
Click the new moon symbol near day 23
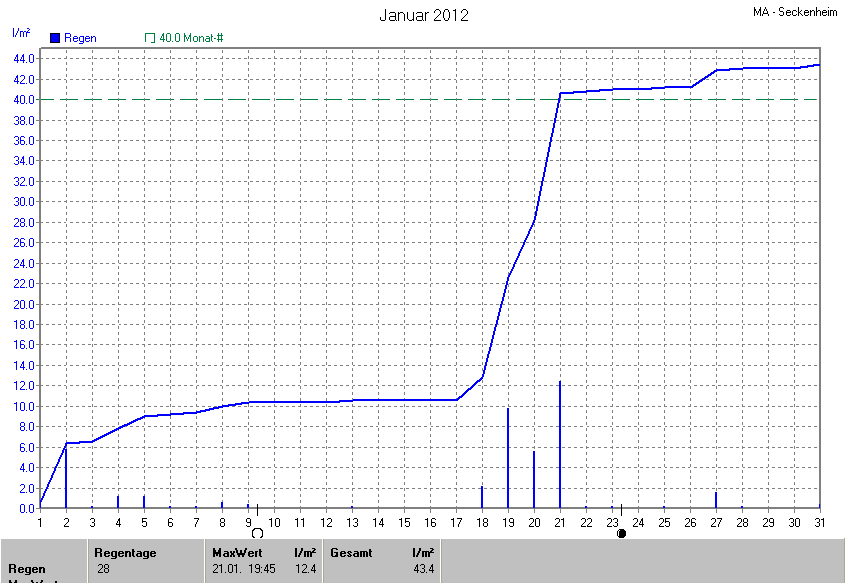[621, 534]
